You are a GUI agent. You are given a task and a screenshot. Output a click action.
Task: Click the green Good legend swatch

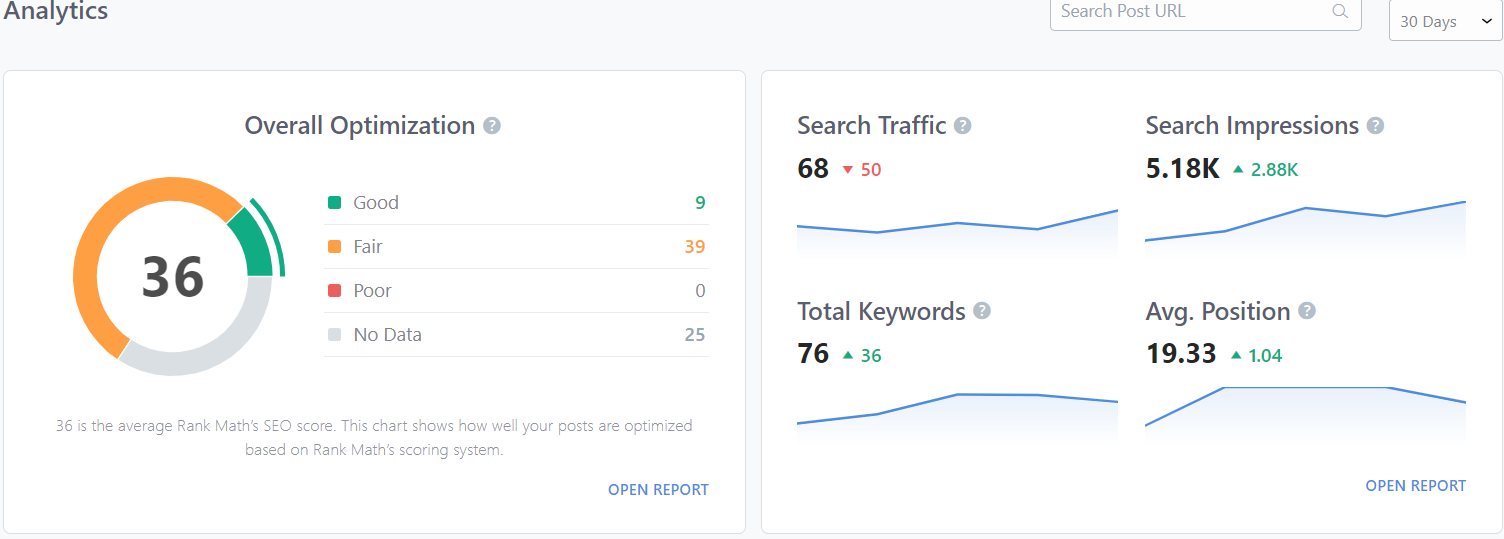335,203
